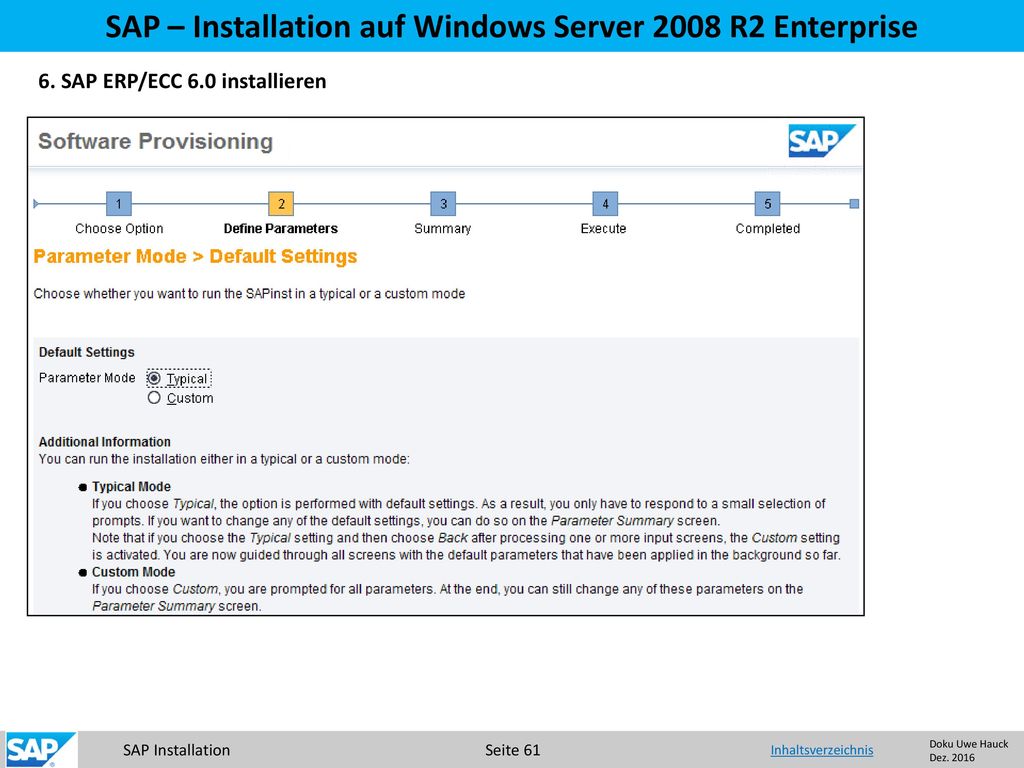The width and height of the screenshot is (1024, 768).
Task: Click step 5 Completed marker
Action: (x=767, y=204)
